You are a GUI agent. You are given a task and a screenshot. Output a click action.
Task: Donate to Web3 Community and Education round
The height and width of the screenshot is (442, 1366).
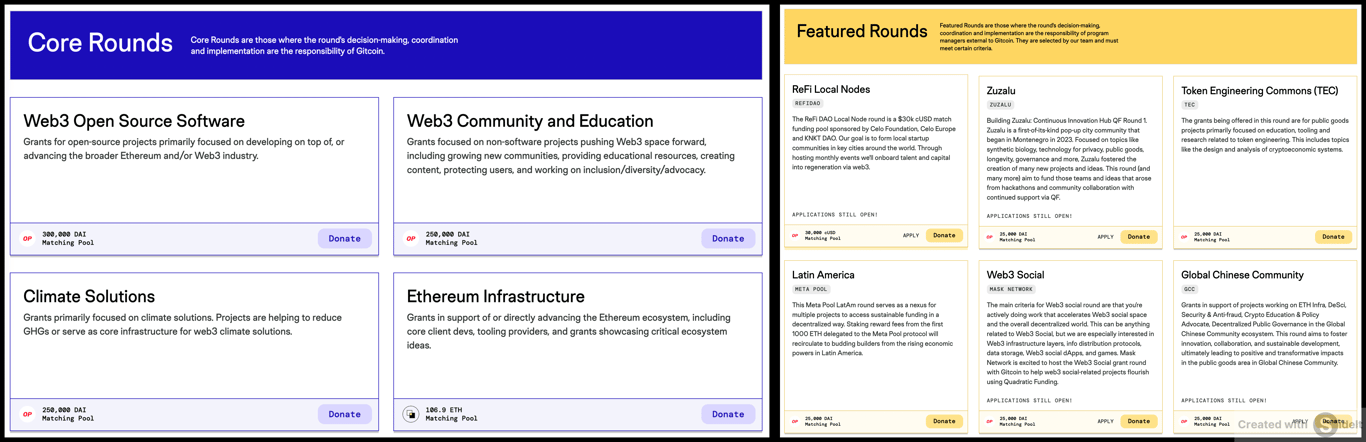(x=728, y=239)
